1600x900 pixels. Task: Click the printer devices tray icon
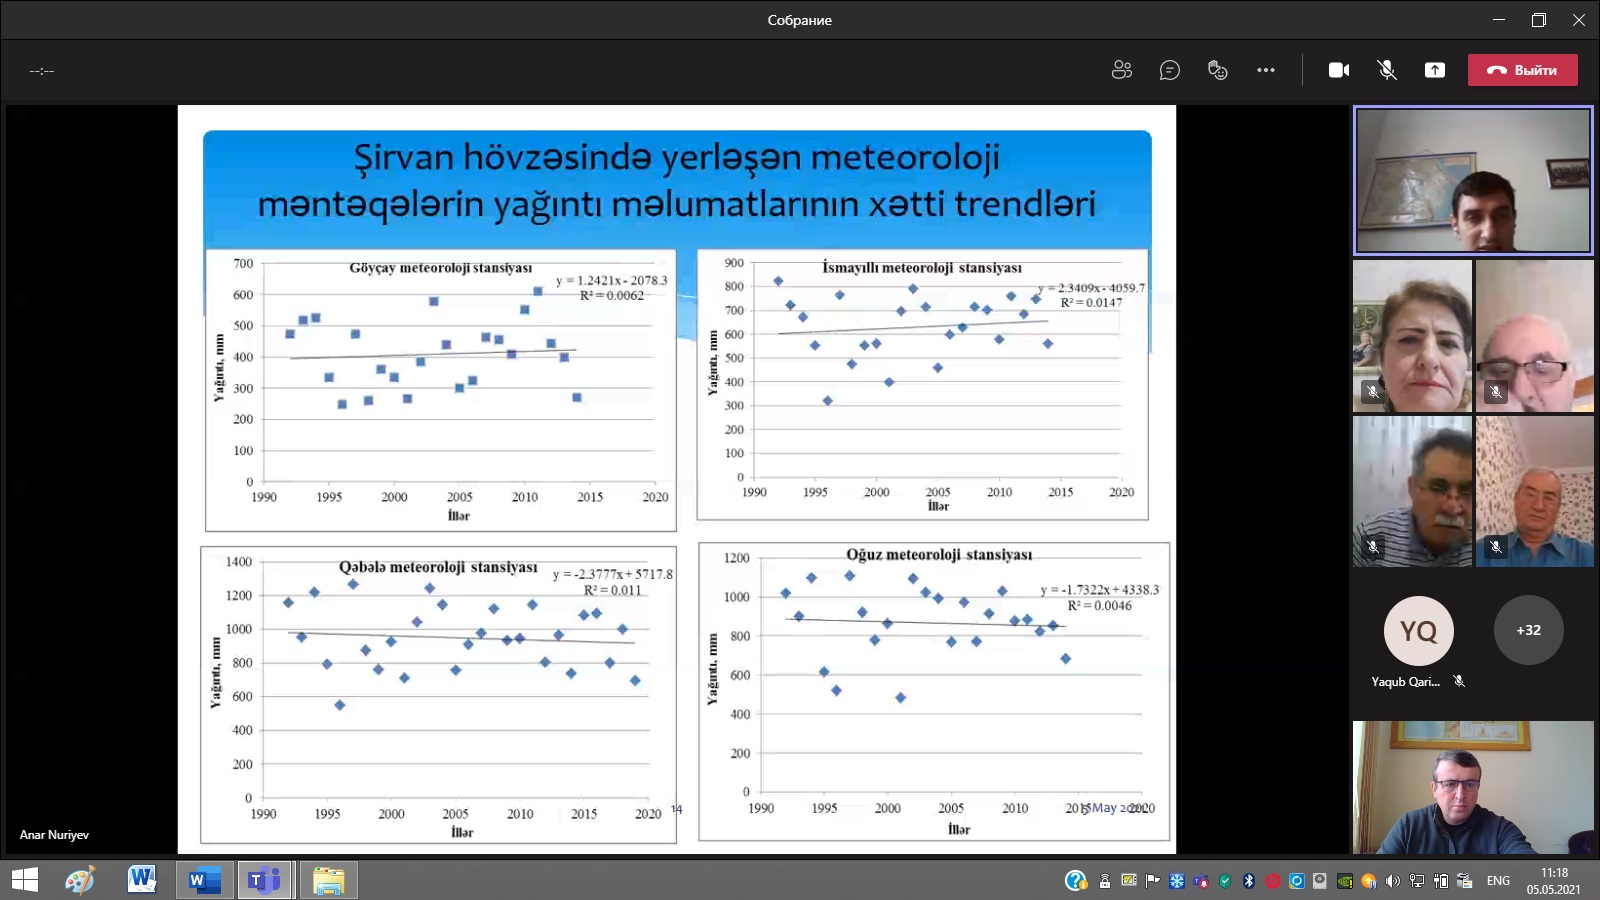point(1465,881)
